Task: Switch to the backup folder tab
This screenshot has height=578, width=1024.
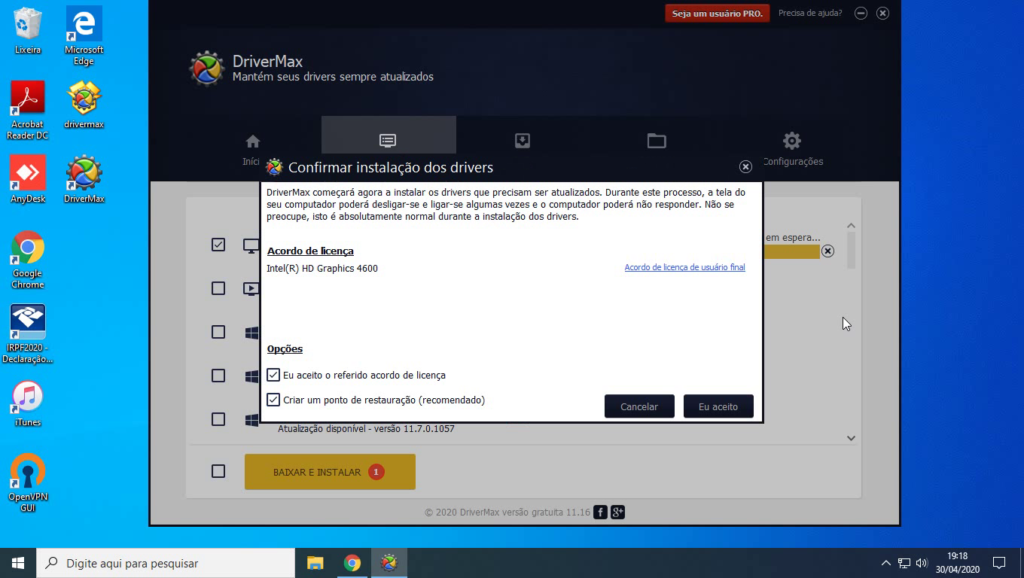Action: click(656, 141)
